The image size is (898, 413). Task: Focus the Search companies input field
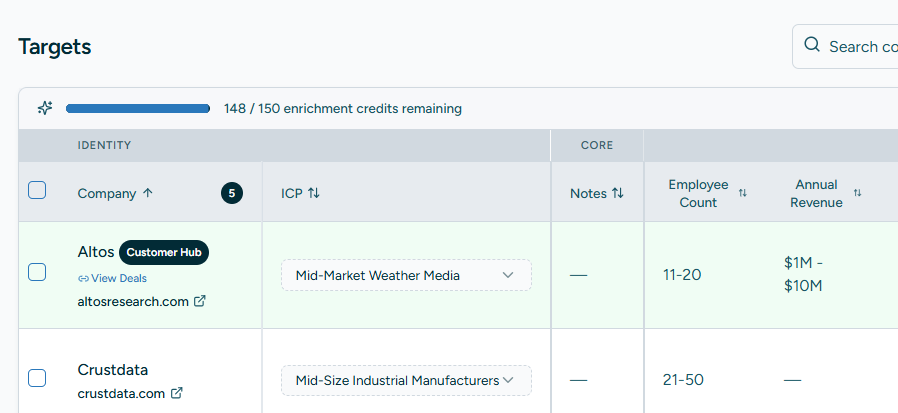pos(845,46)
